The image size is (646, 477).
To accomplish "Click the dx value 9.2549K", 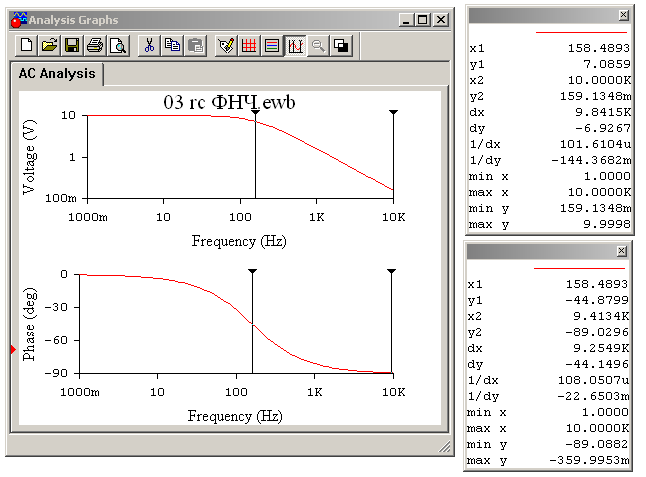I will click(601, 348).
